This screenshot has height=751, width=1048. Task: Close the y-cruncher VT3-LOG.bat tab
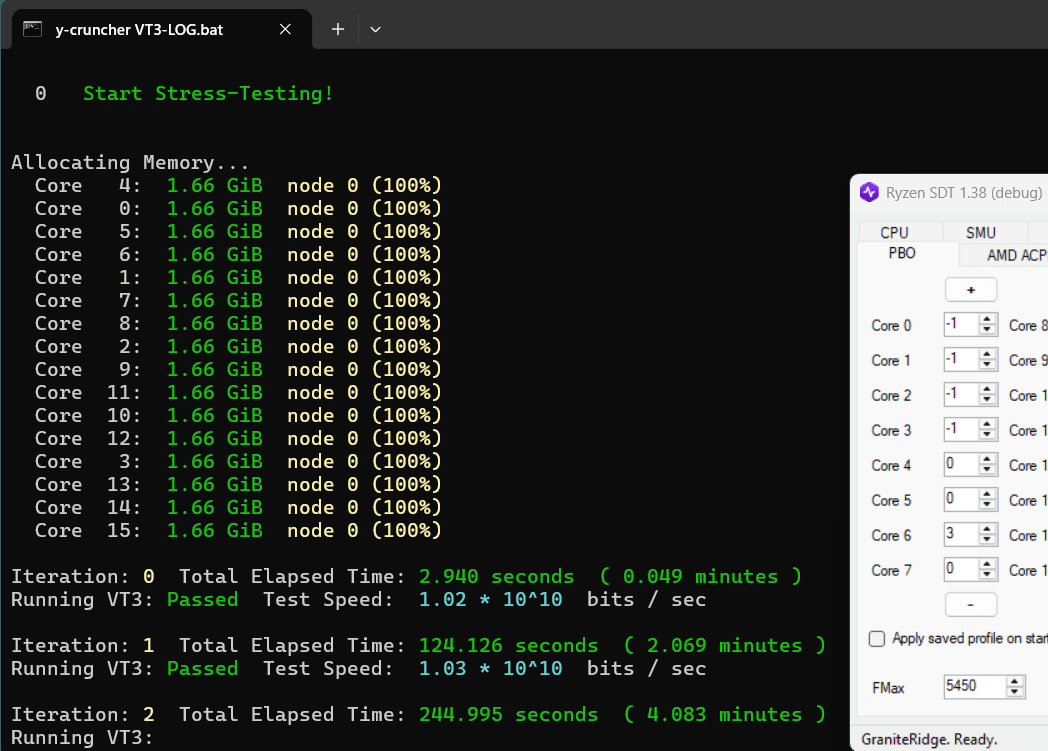(x=285, y=29)
